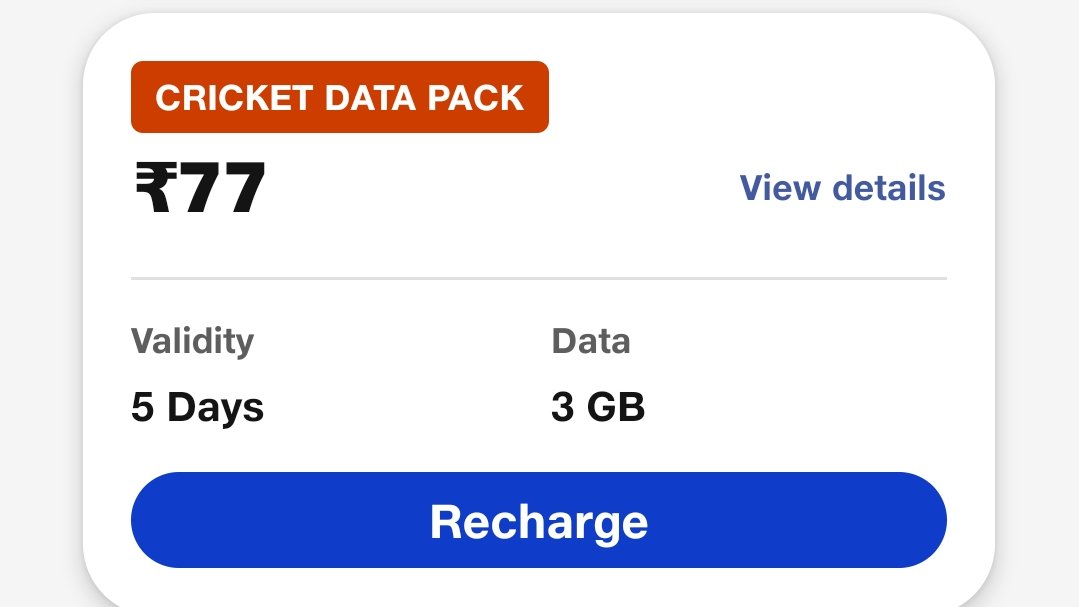Click the word 'View' in the link
Viewport: 1079px width, 607px height.
tap(780, 188)
